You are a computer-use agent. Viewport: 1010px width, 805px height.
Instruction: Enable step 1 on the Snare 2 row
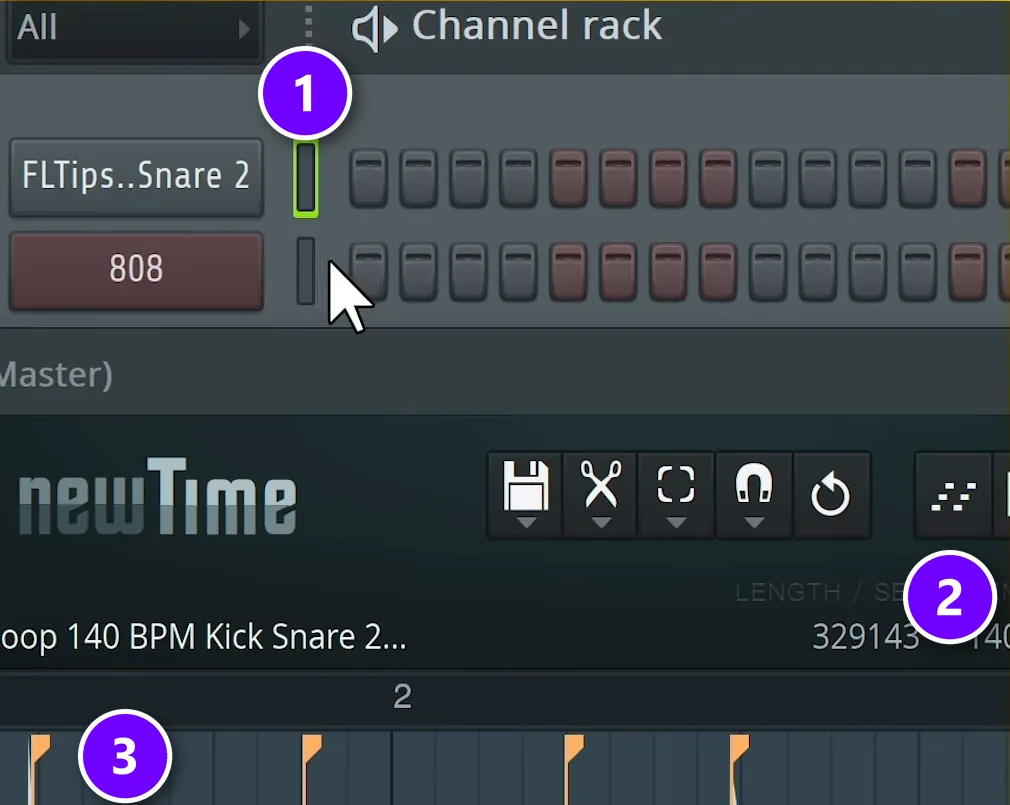coord(368,178)
